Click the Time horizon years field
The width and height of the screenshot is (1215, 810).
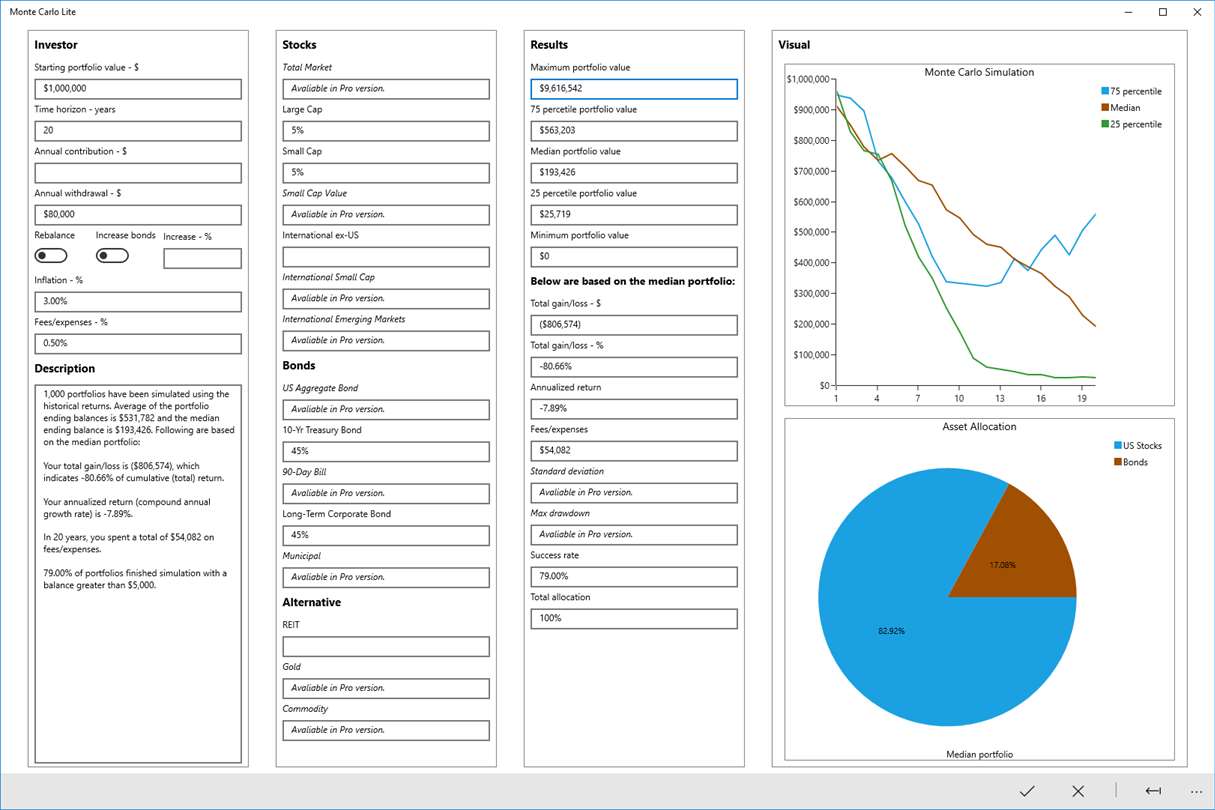pyautogui.click(x=138, y=131)
